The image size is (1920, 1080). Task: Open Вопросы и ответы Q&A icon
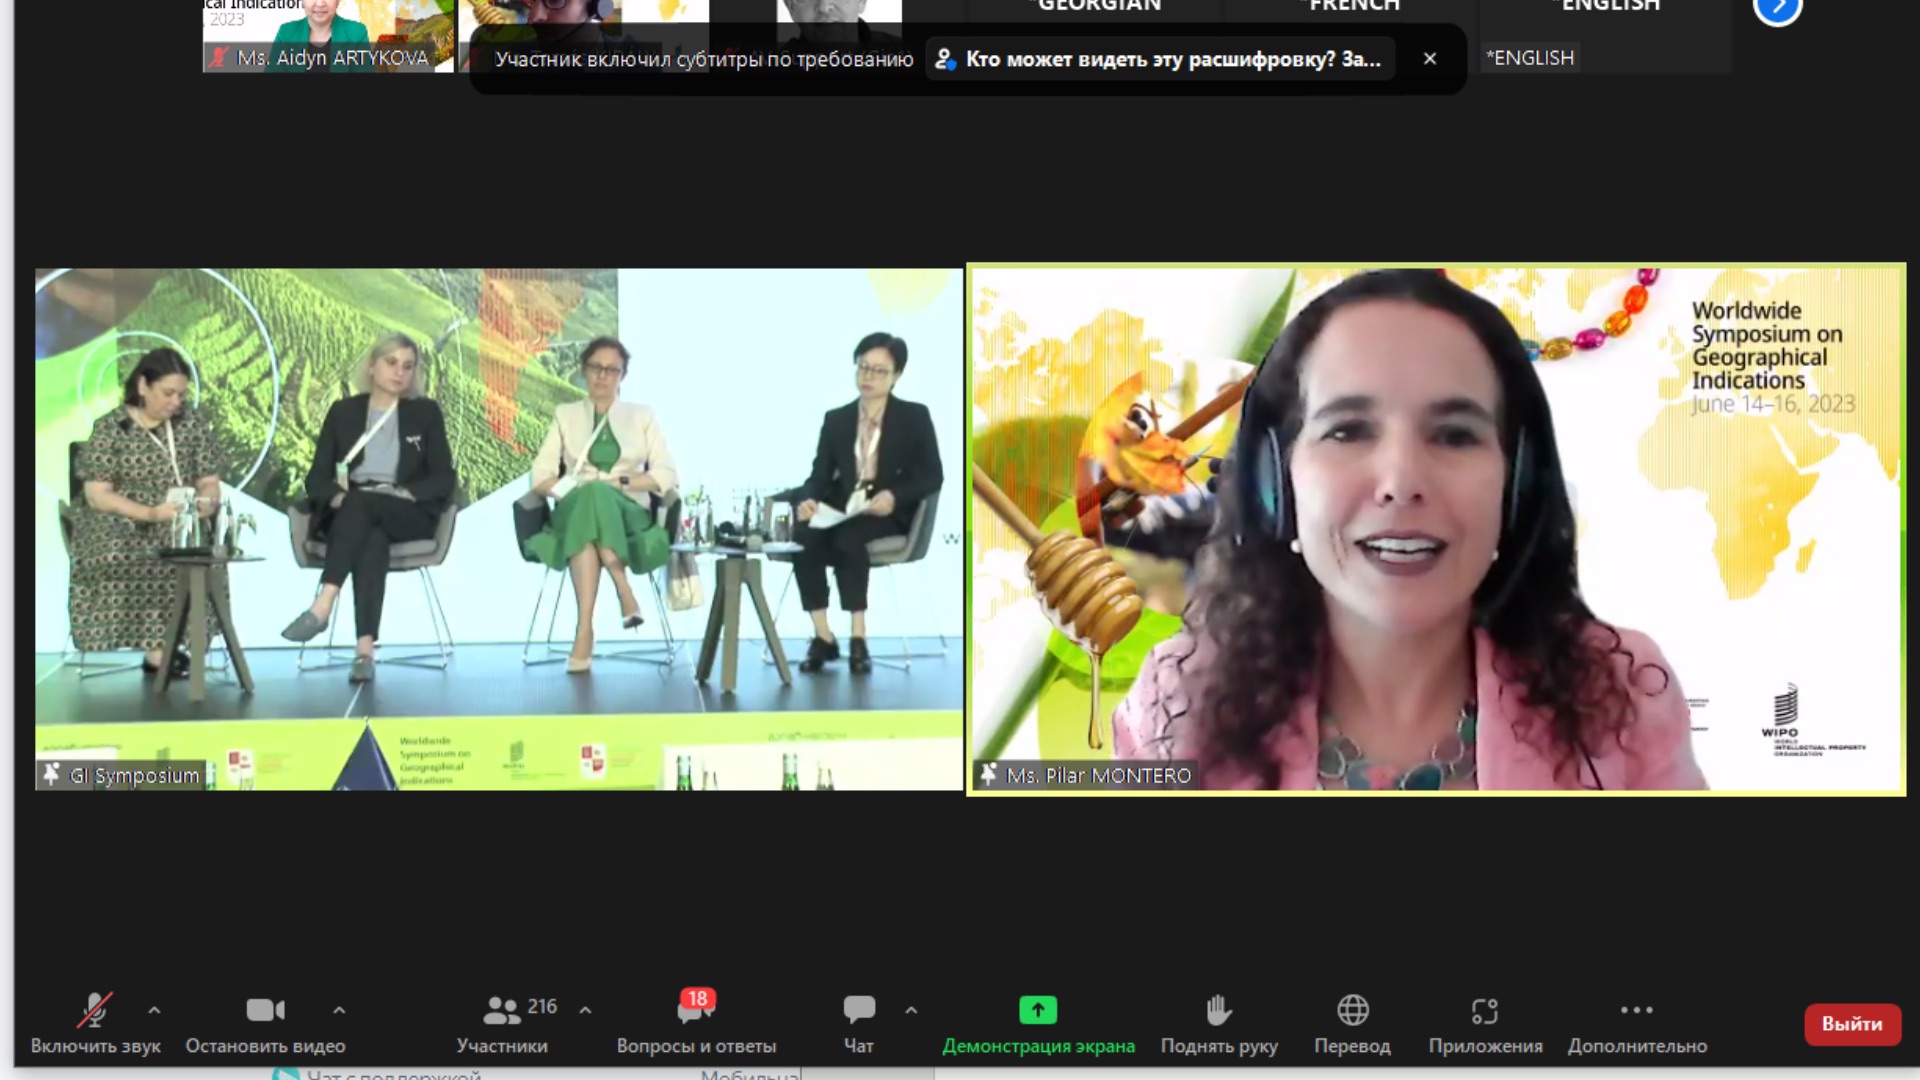(696, 1011)
